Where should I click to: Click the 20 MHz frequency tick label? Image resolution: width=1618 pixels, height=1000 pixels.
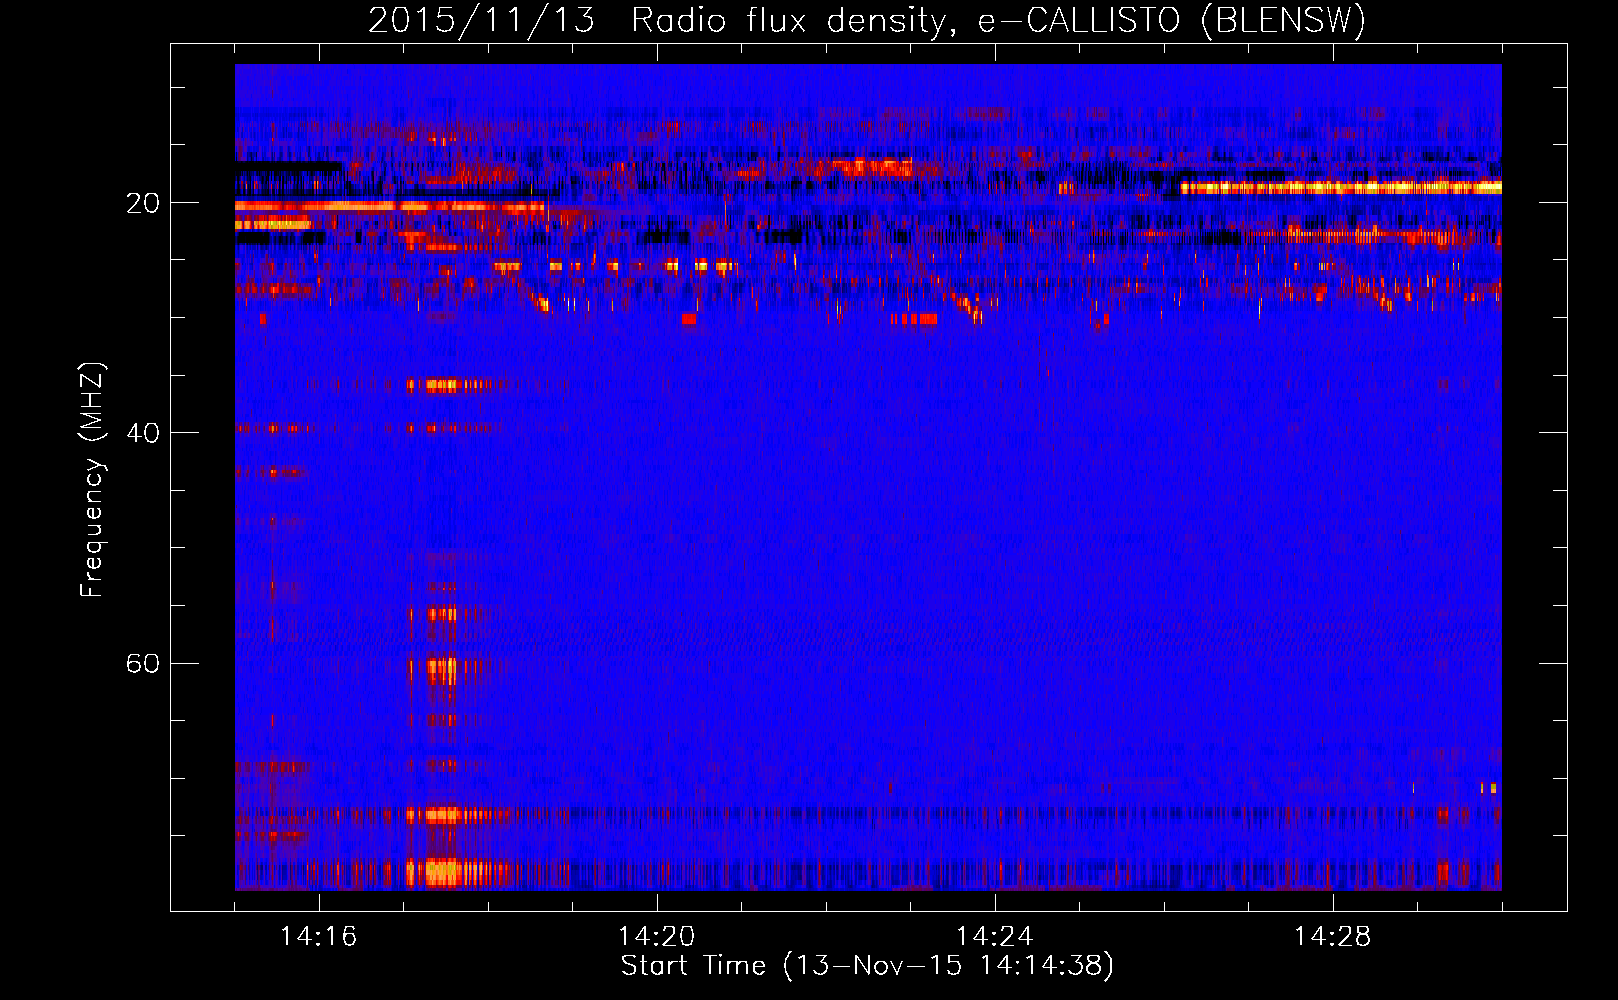pos(142,203)
